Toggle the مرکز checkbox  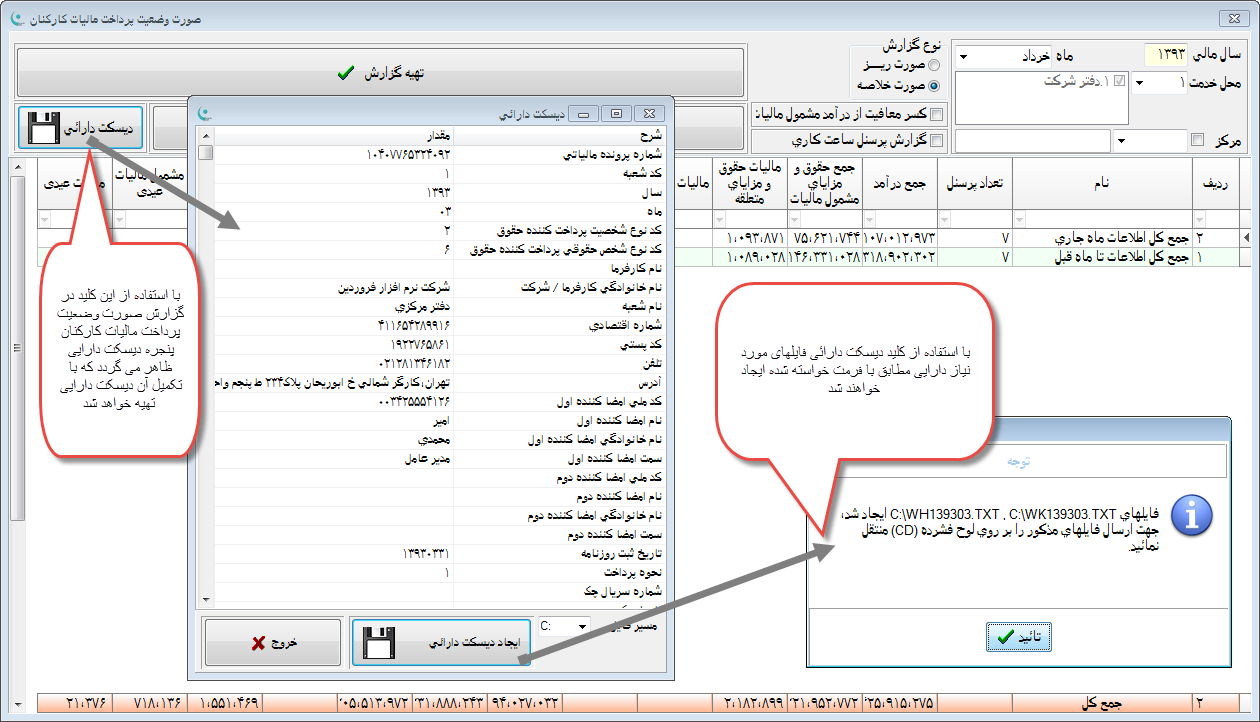pyautogui.click(x=1197, y=140)
